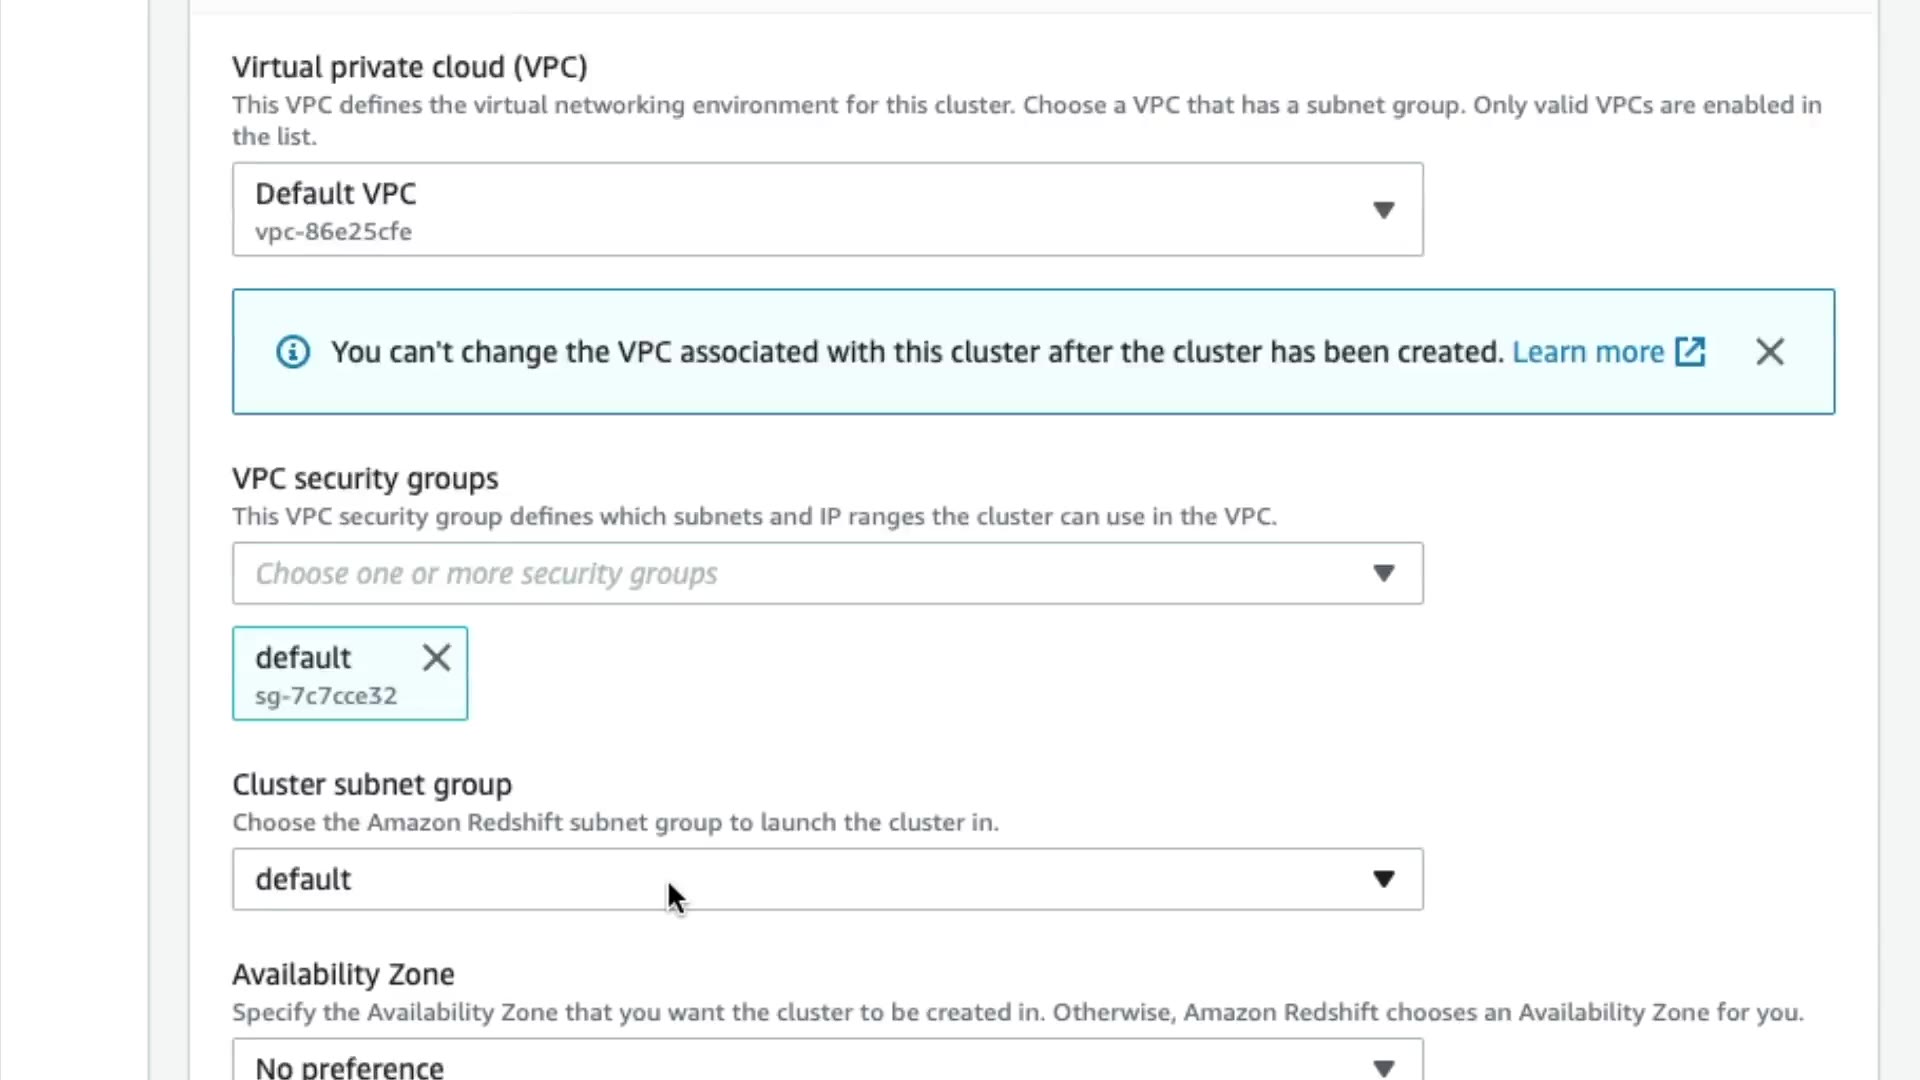Click the external link icon beside Learn more
This screenshot has width=1920, height=1080.
[1690, 352]
